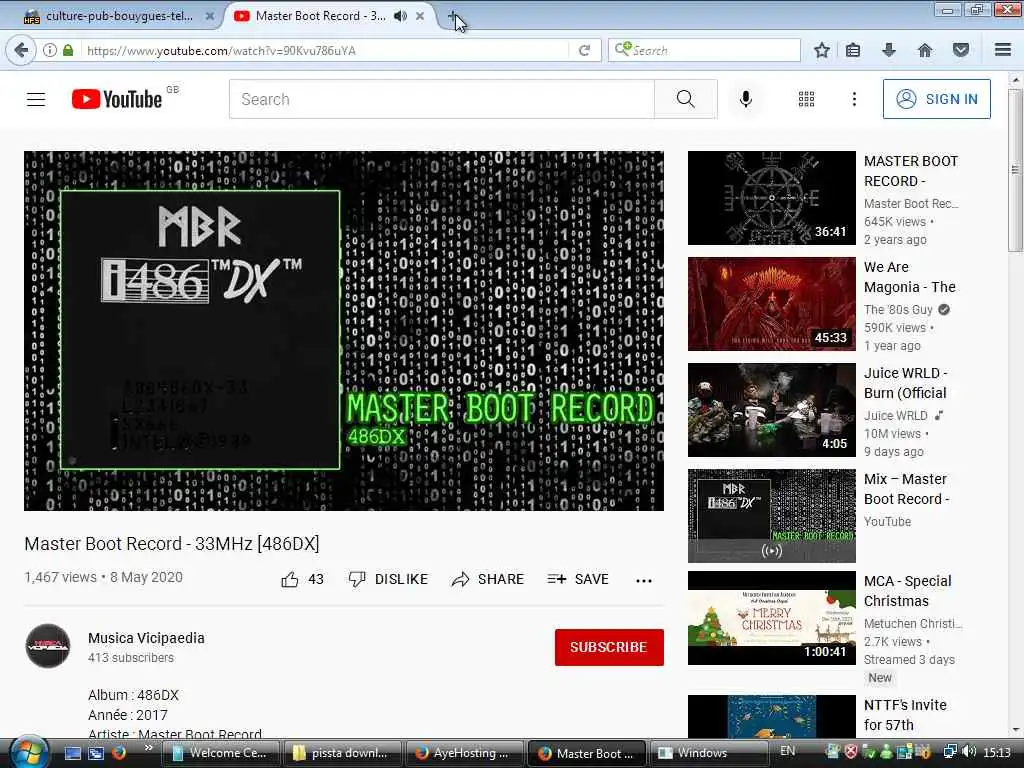This screenshot has height=768, width=1024.
Task: Open YouTube settings three-dot menu
Action: 854,99
